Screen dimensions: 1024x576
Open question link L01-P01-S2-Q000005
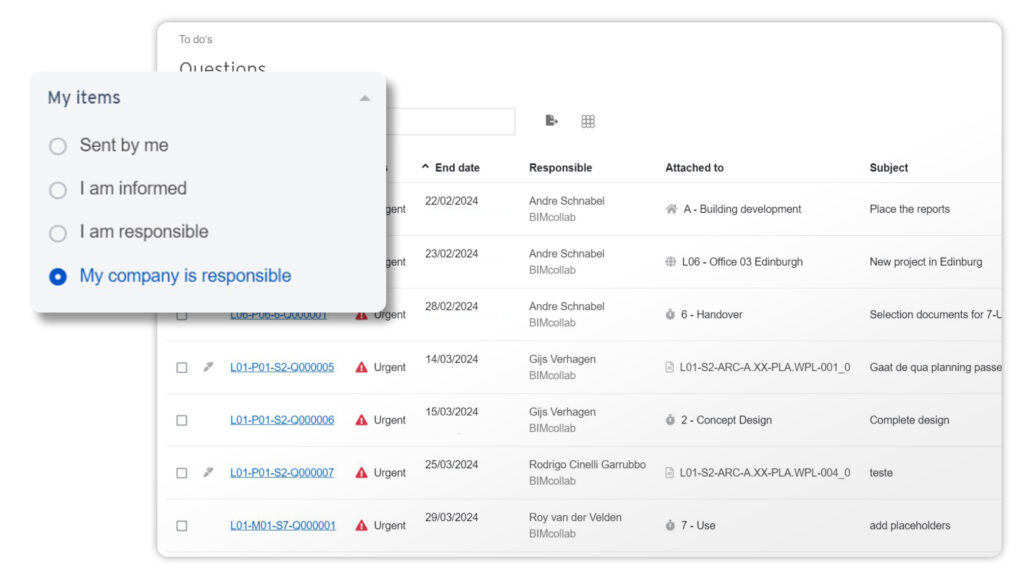point(282,367)
